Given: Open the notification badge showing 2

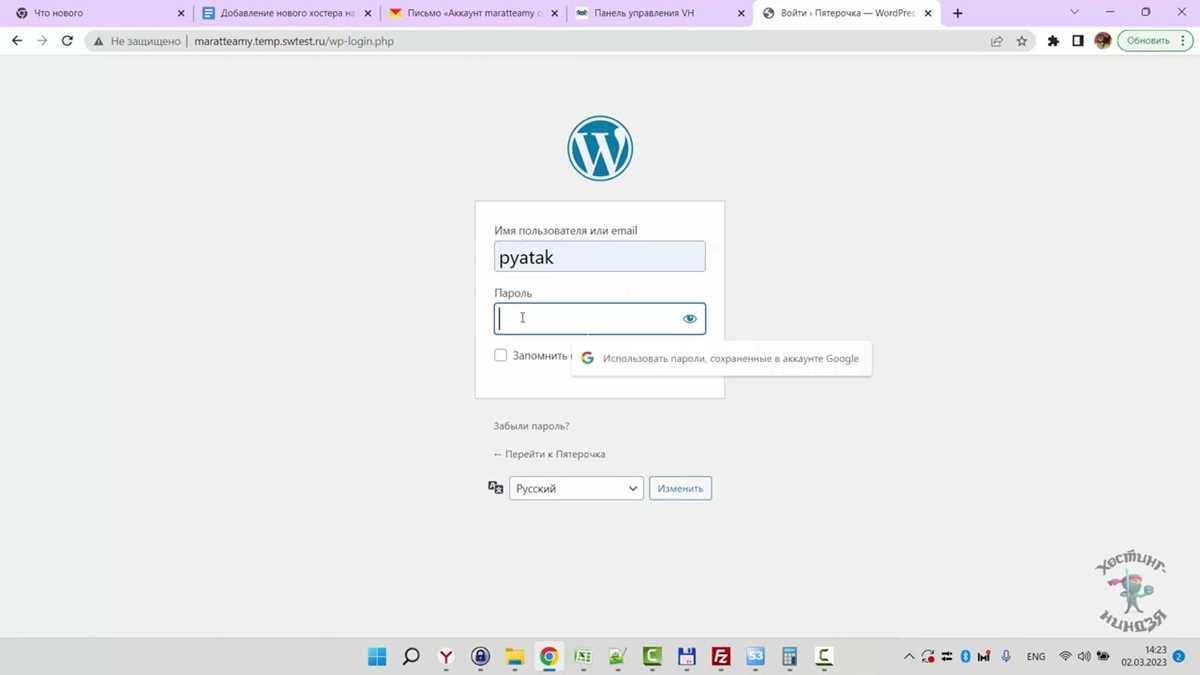Looking at the screenshot, I should 1179,657.
